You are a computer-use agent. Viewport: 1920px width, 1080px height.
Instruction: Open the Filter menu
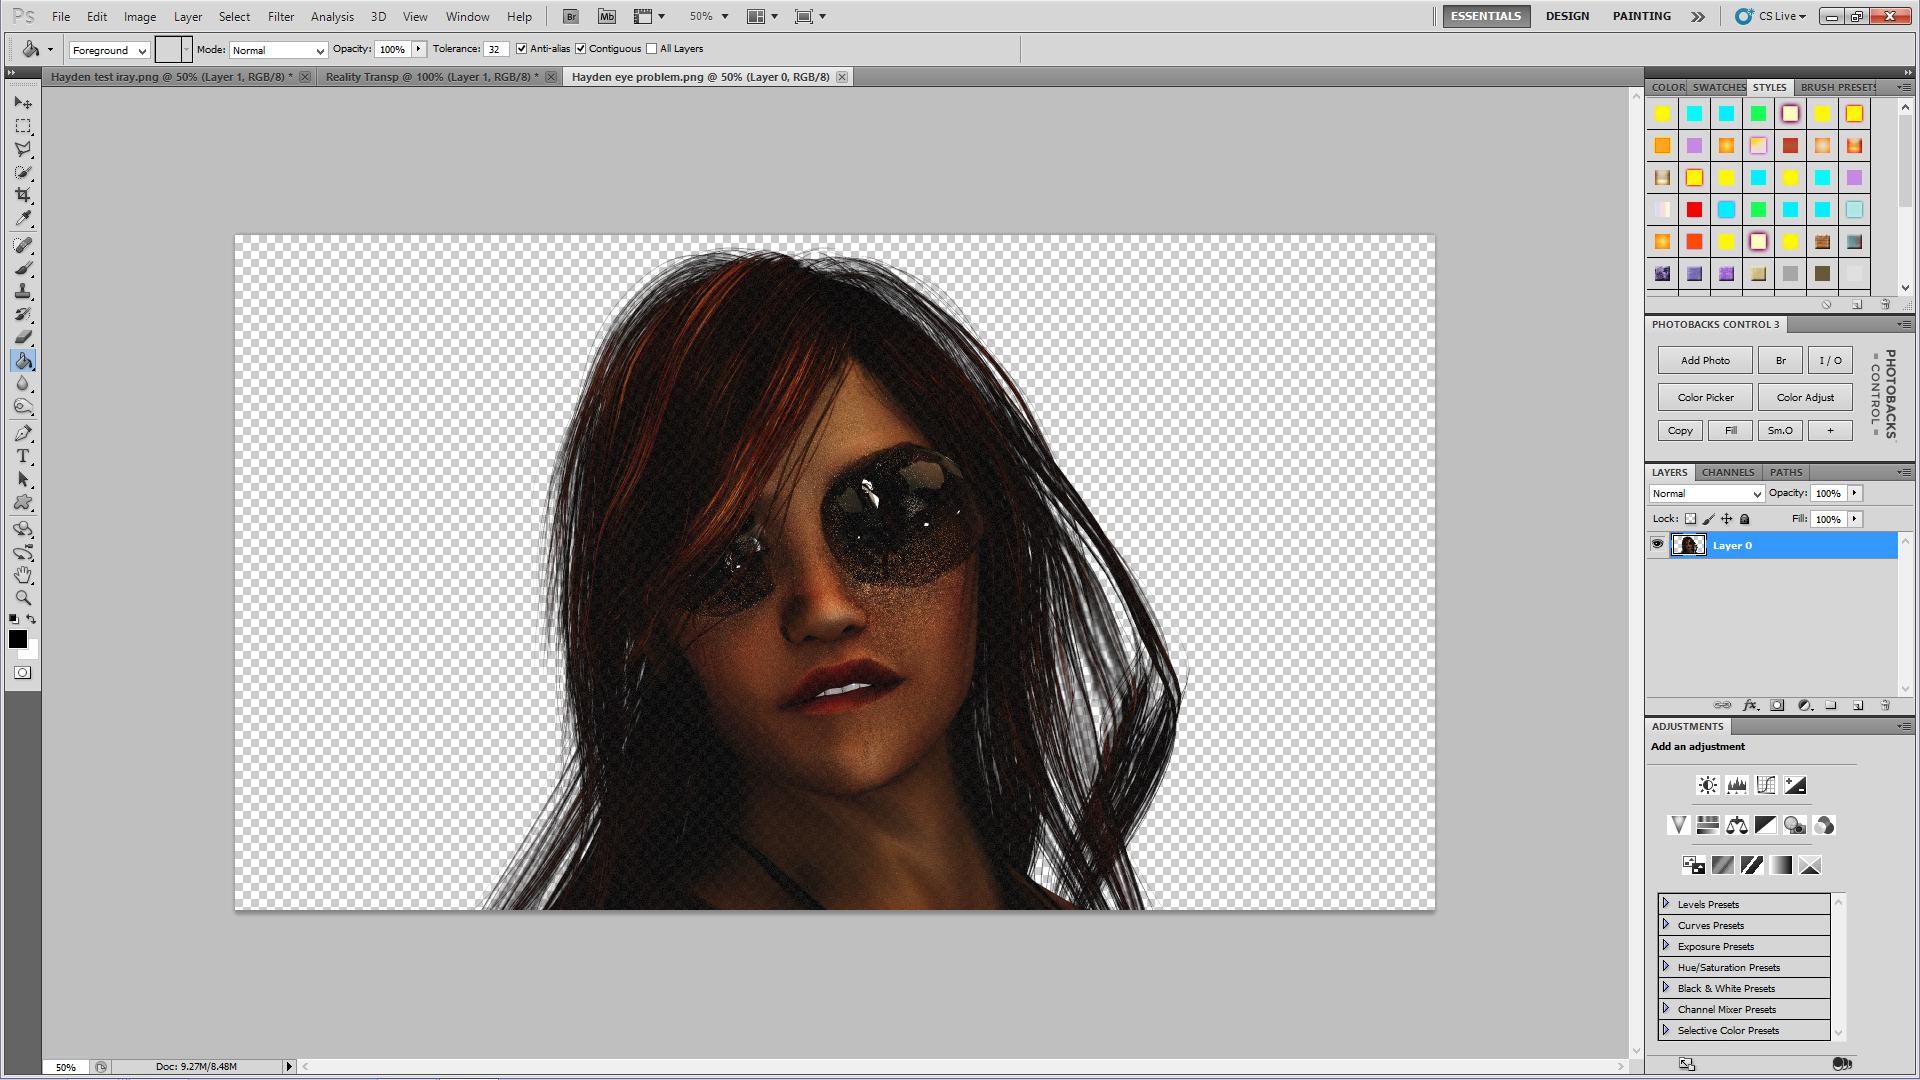pos(280,16)
